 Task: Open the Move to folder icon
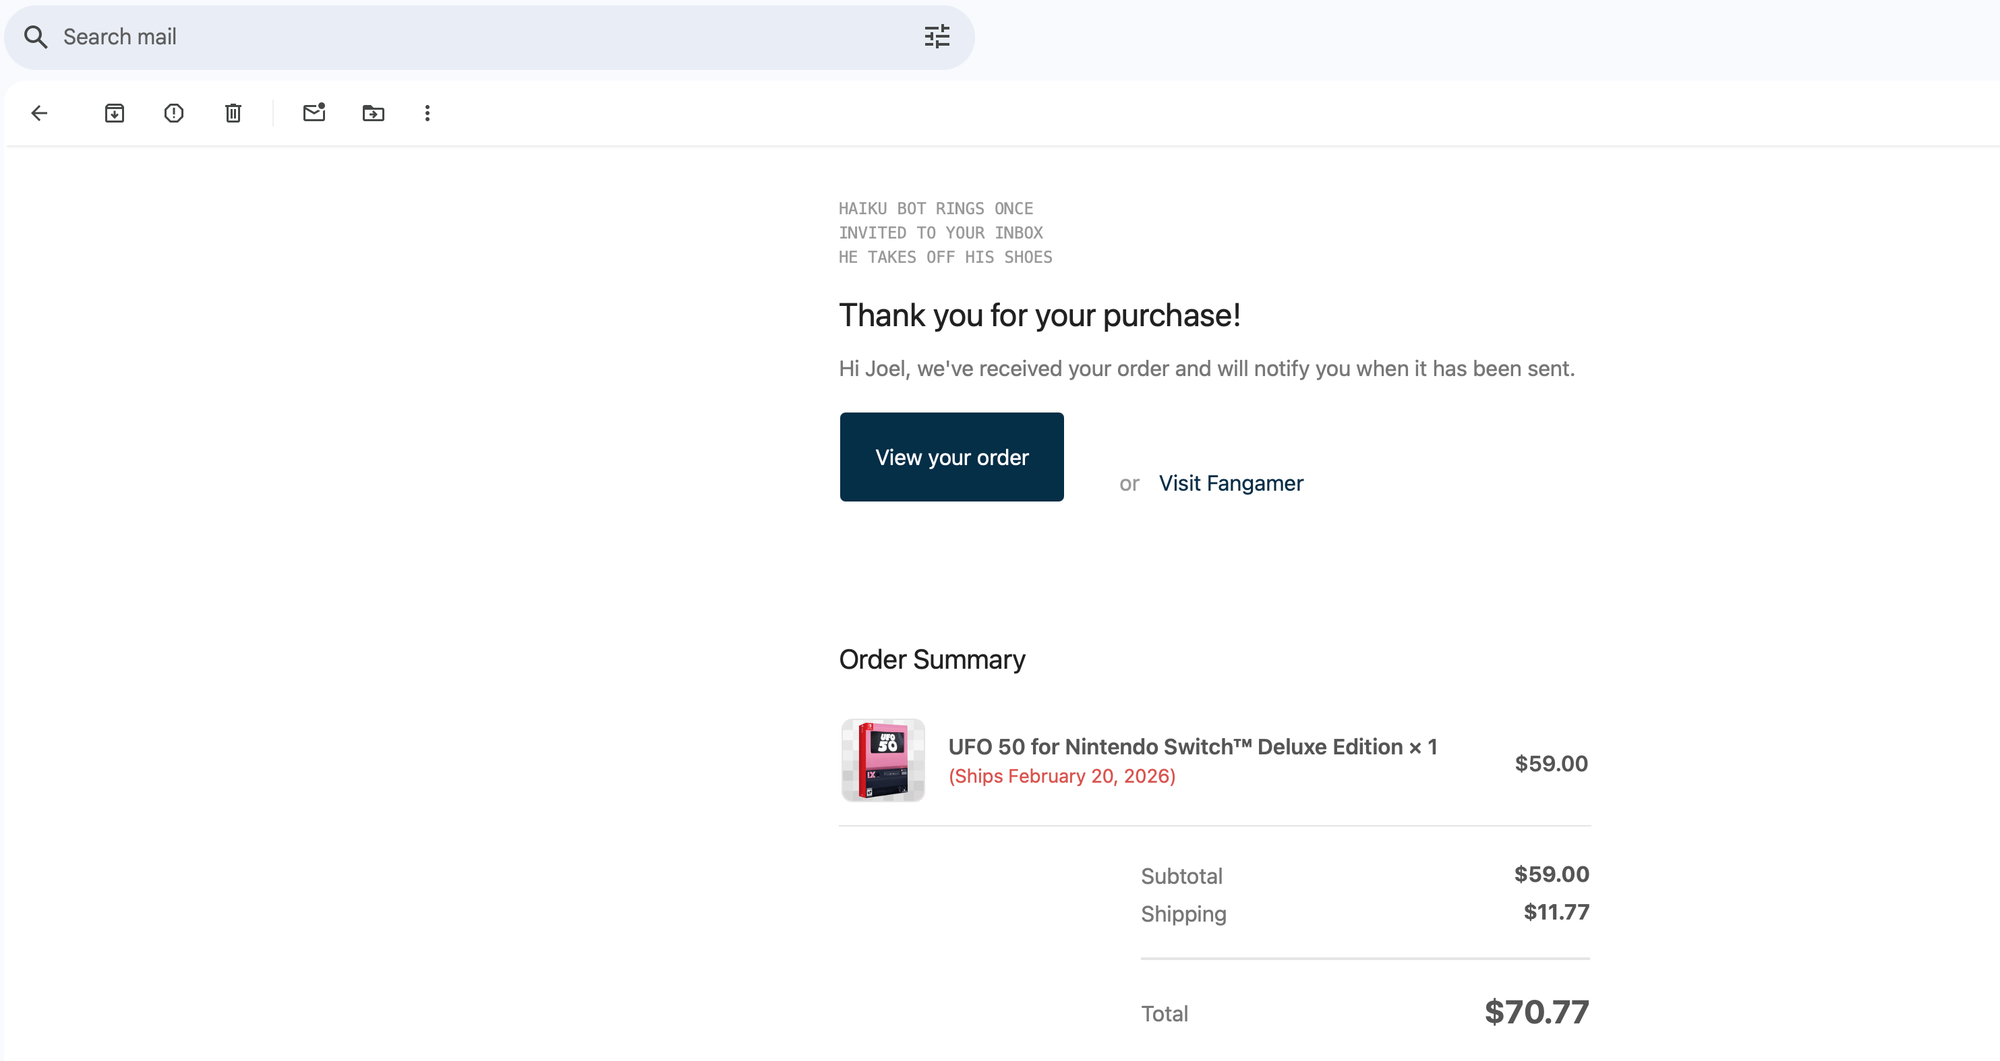[373, 113]
